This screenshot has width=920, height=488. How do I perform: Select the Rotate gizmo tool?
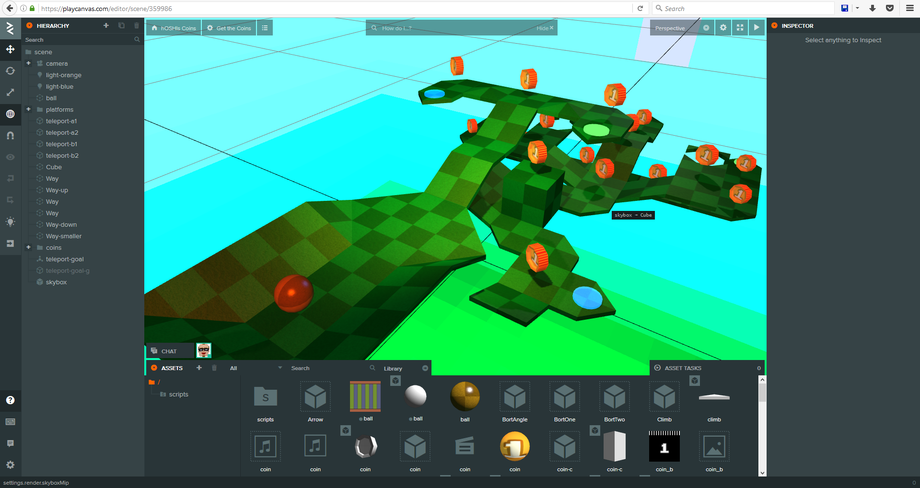click(10, 71)
